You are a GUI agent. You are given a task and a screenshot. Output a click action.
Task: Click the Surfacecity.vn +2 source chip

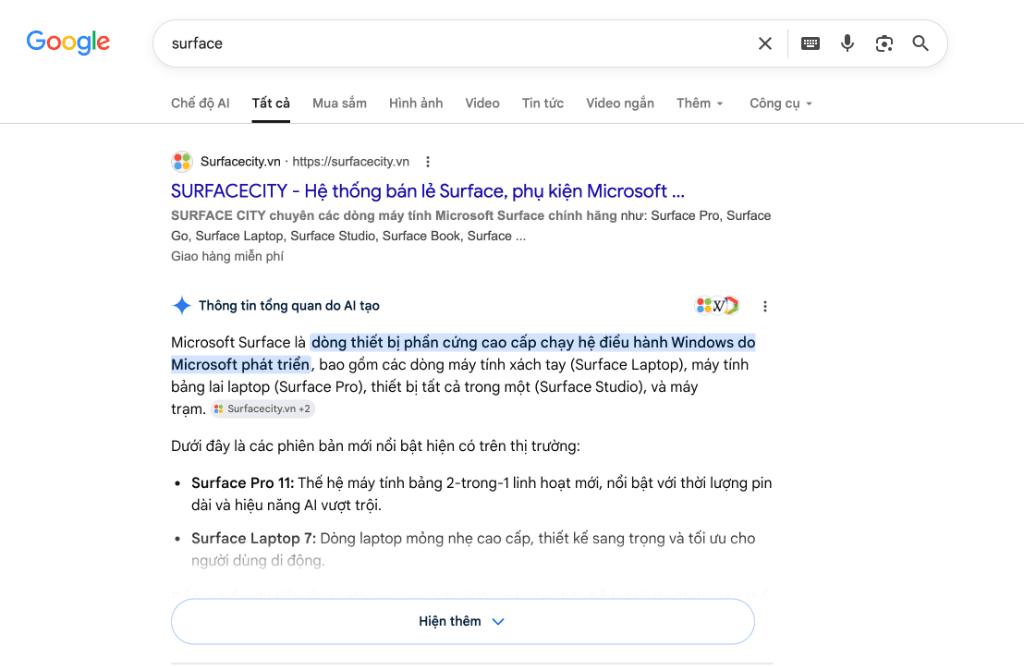pyautogui.click(x=263, y=409)
